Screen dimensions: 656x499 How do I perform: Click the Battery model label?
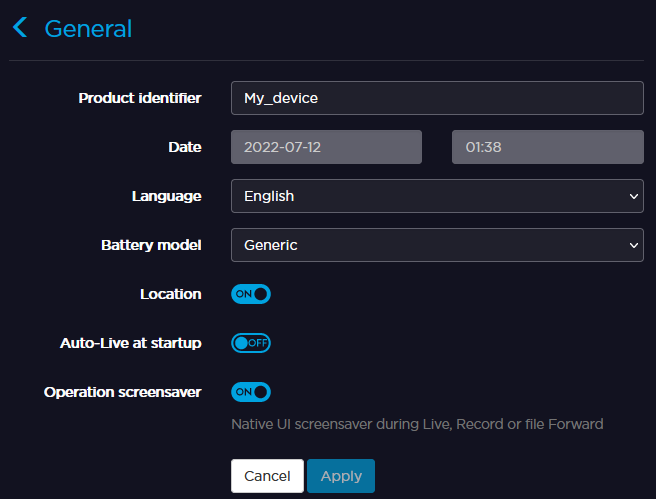pos(151,245)
